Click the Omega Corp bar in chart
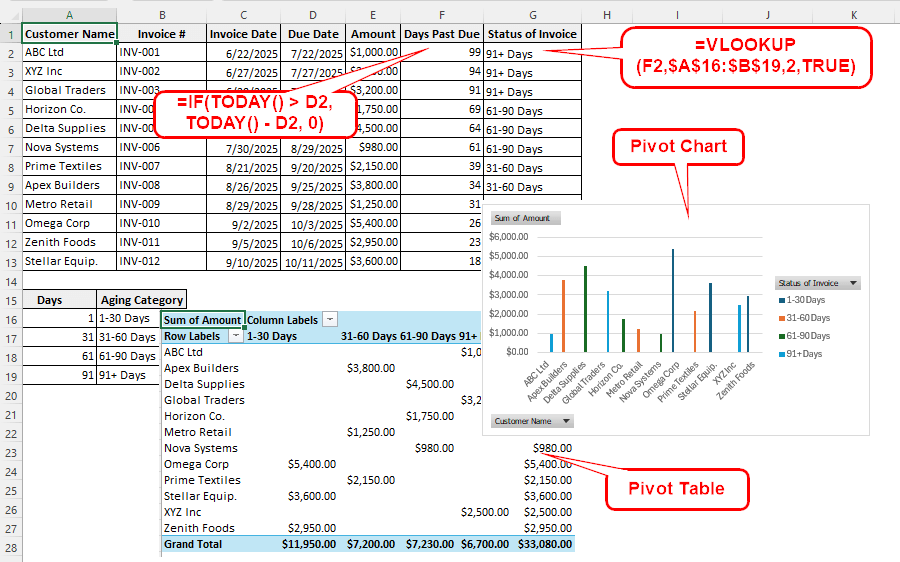 [x=673, y=300]
